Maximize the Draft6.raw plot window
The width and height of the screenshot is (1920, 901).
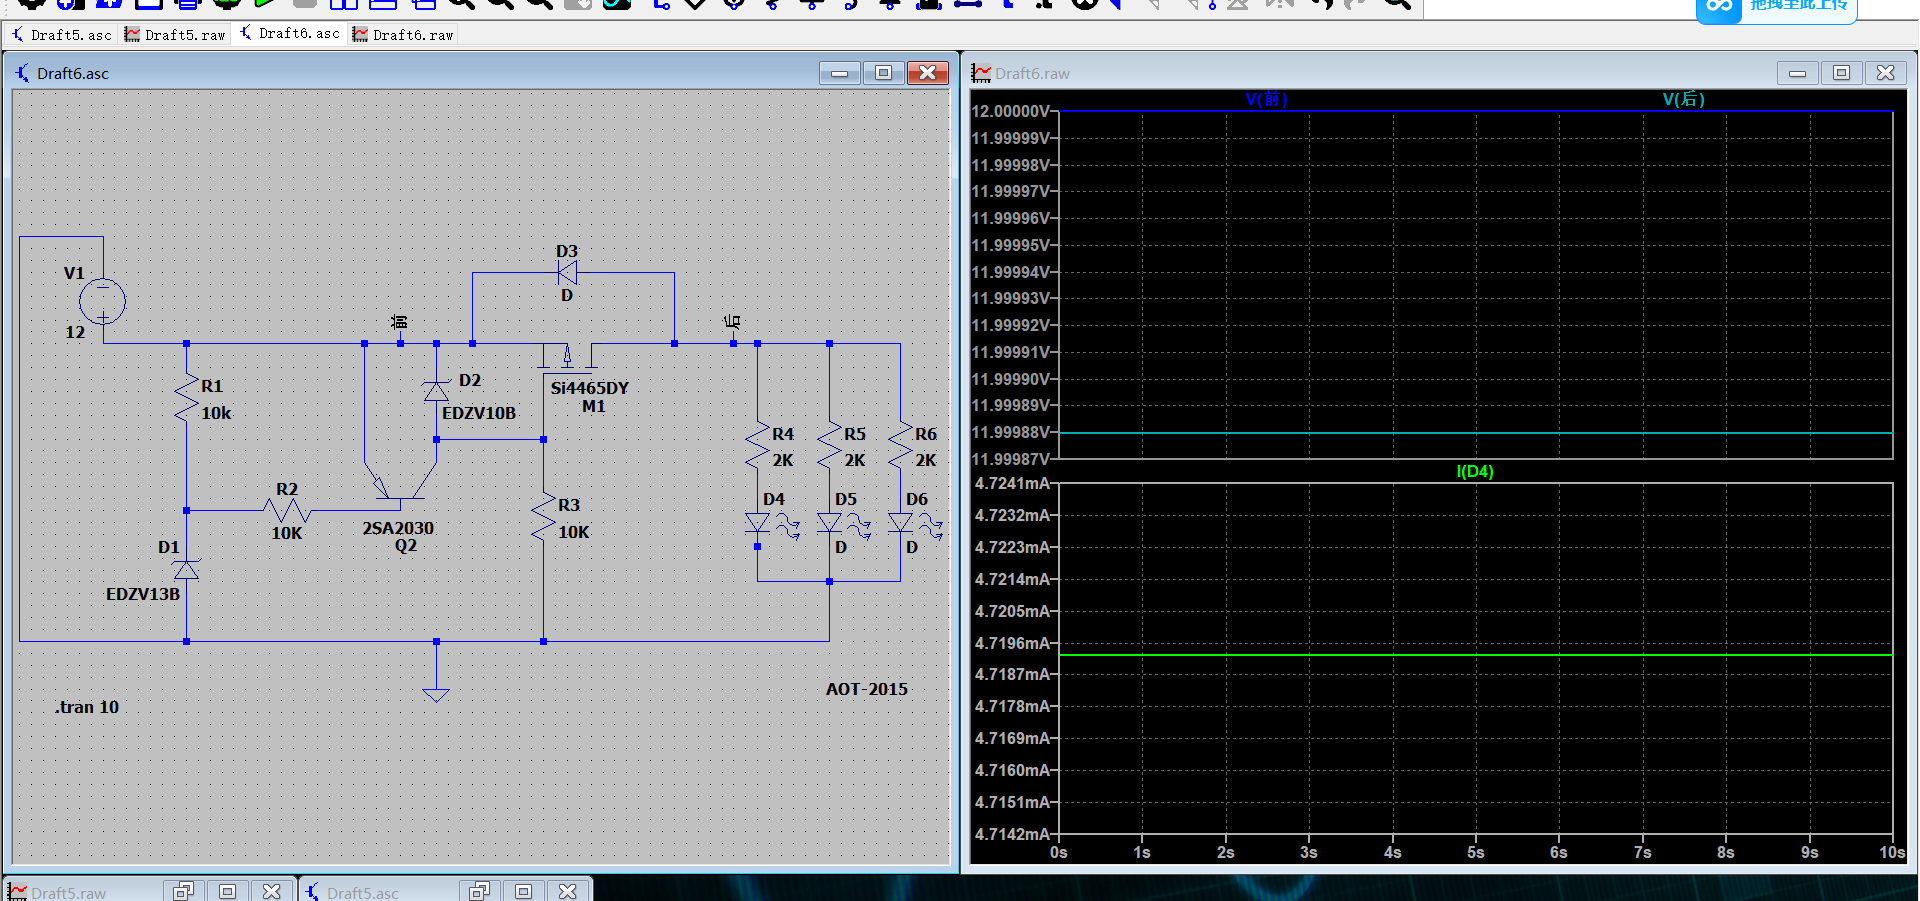pos(1841,73)
